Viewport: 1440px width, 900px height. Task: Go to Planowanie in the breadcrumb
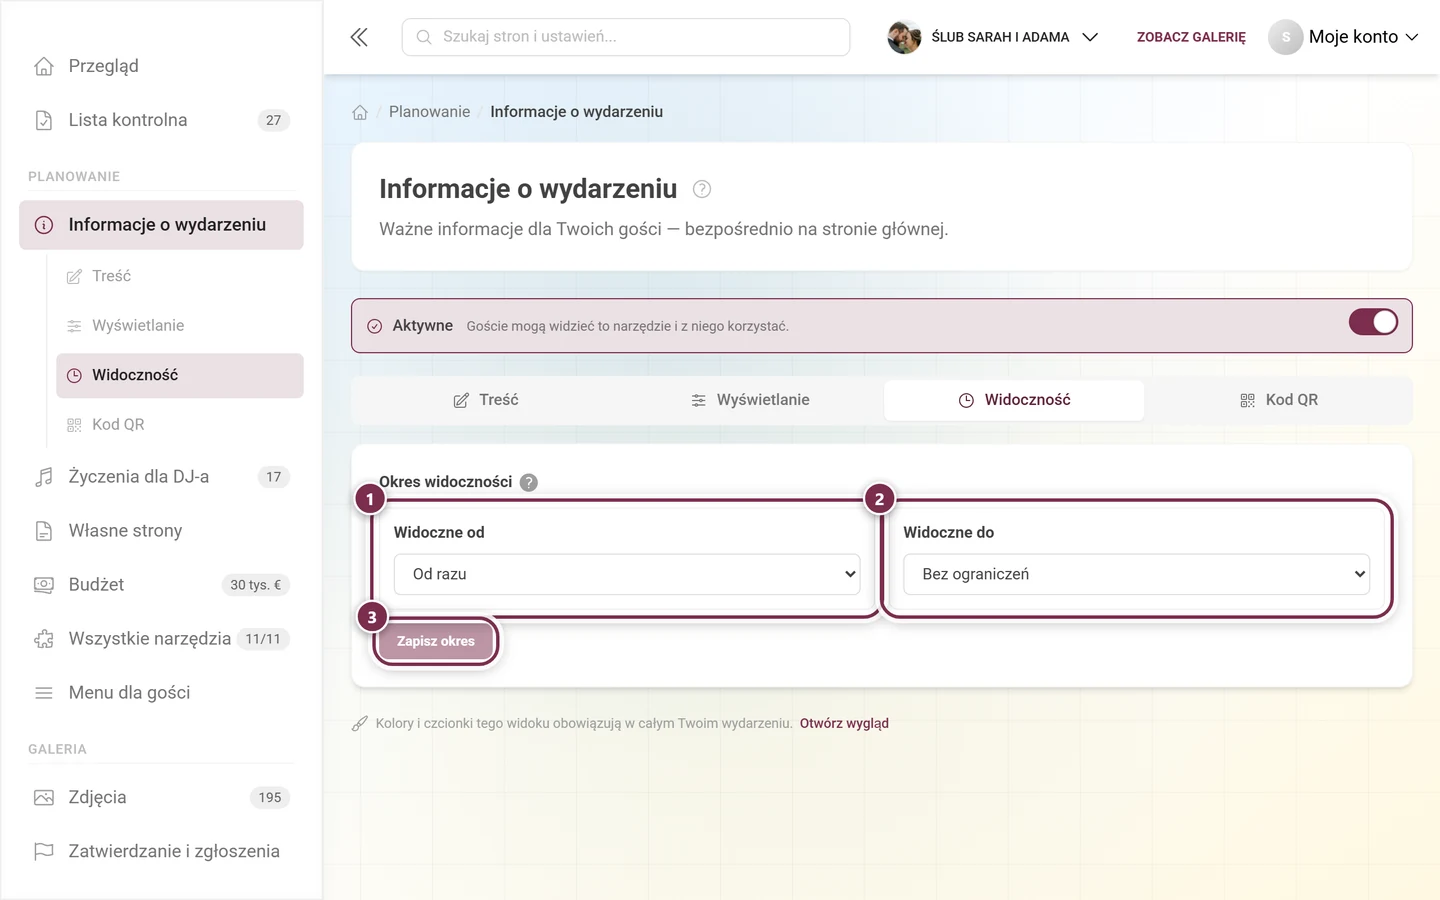click(429, 112)
